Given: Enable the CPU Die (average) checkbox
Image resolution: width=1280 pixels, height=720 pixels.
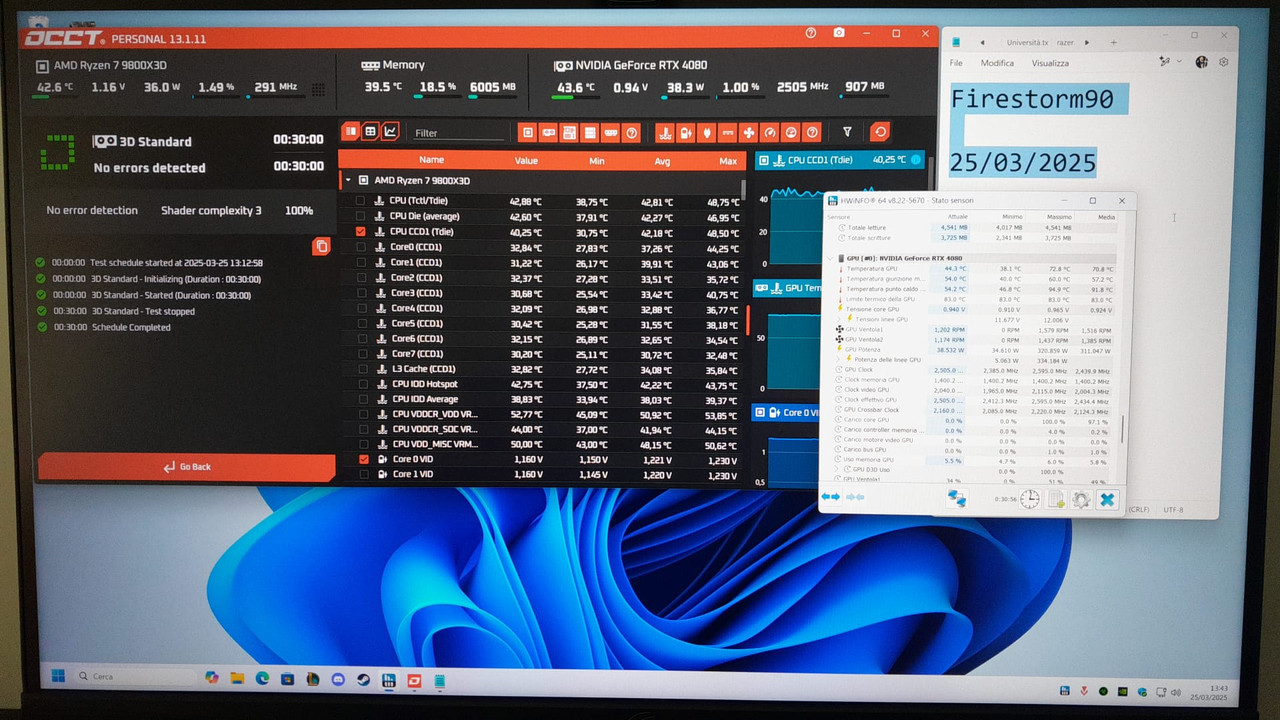Looking at the screenshot, I should pos(361,216).
